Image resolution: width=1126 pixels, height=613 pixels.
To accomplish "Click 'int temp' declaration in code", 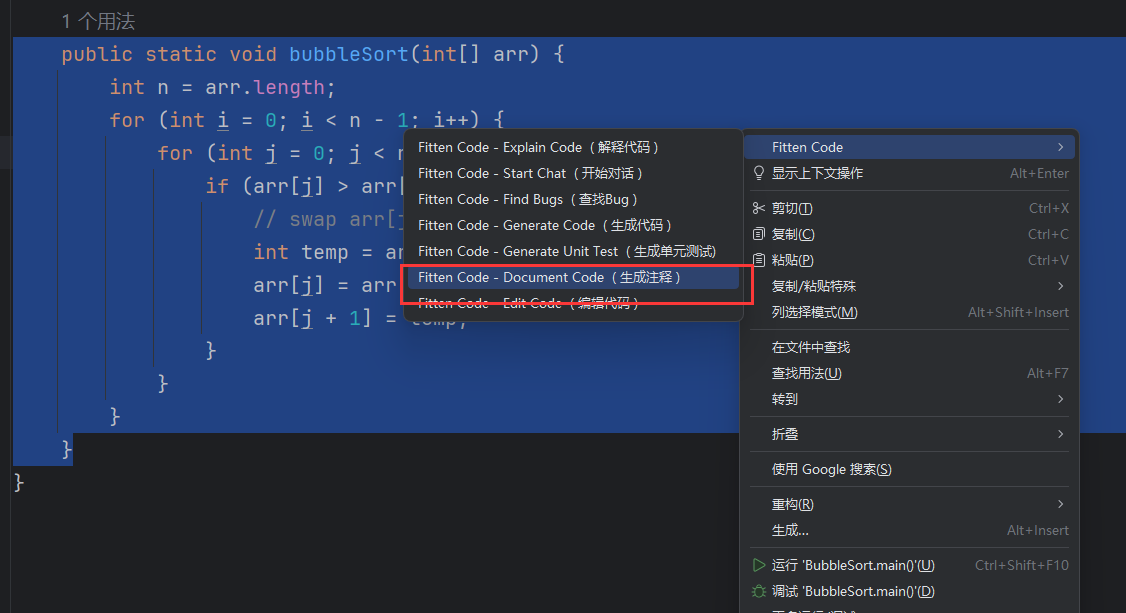I will (x=301, y=252).
